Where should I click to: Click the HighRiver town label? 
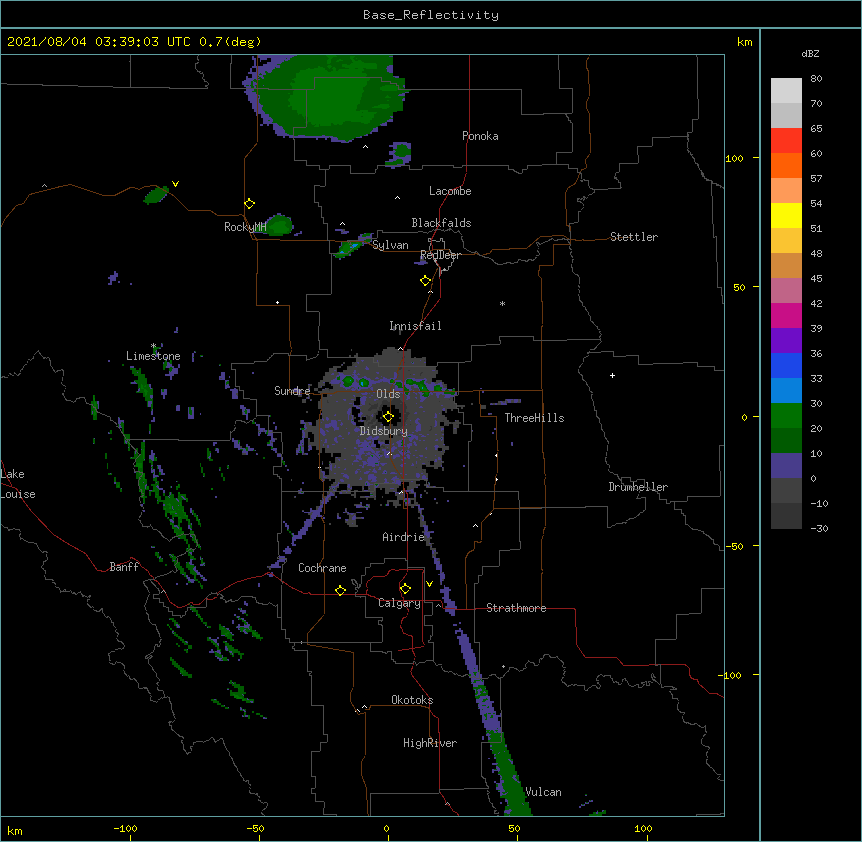point(430,743)
